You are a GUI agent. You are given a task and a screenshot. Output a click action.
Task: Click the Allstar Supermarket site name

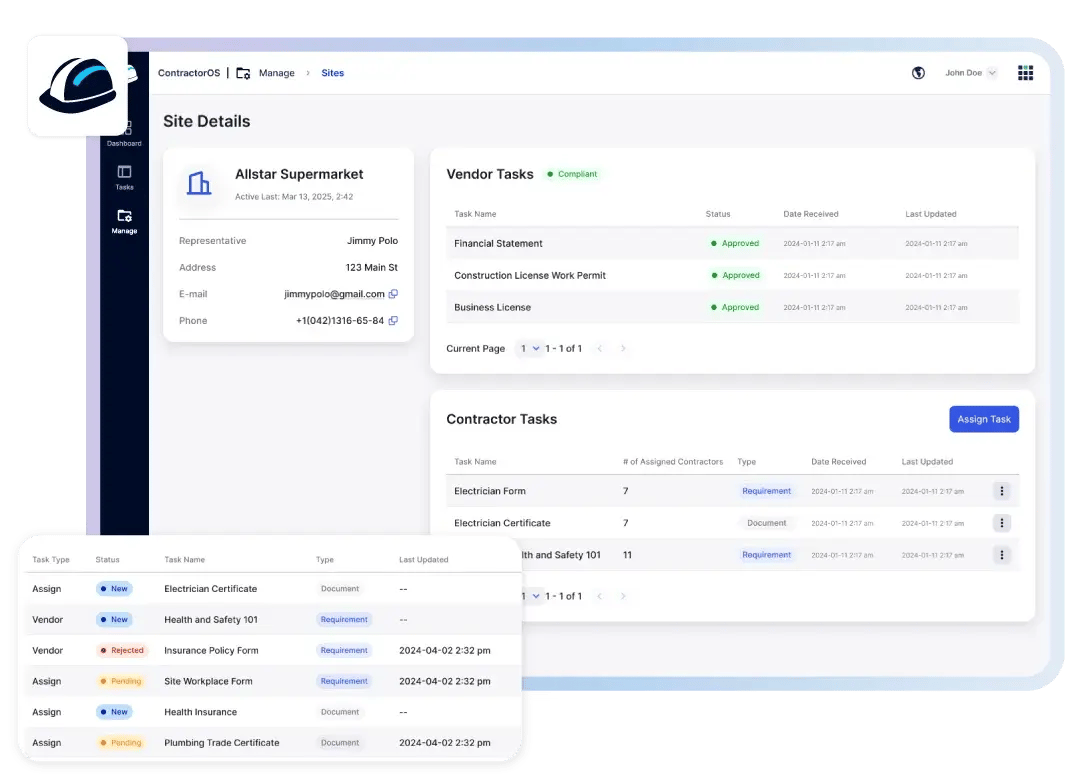click(299, 174)
